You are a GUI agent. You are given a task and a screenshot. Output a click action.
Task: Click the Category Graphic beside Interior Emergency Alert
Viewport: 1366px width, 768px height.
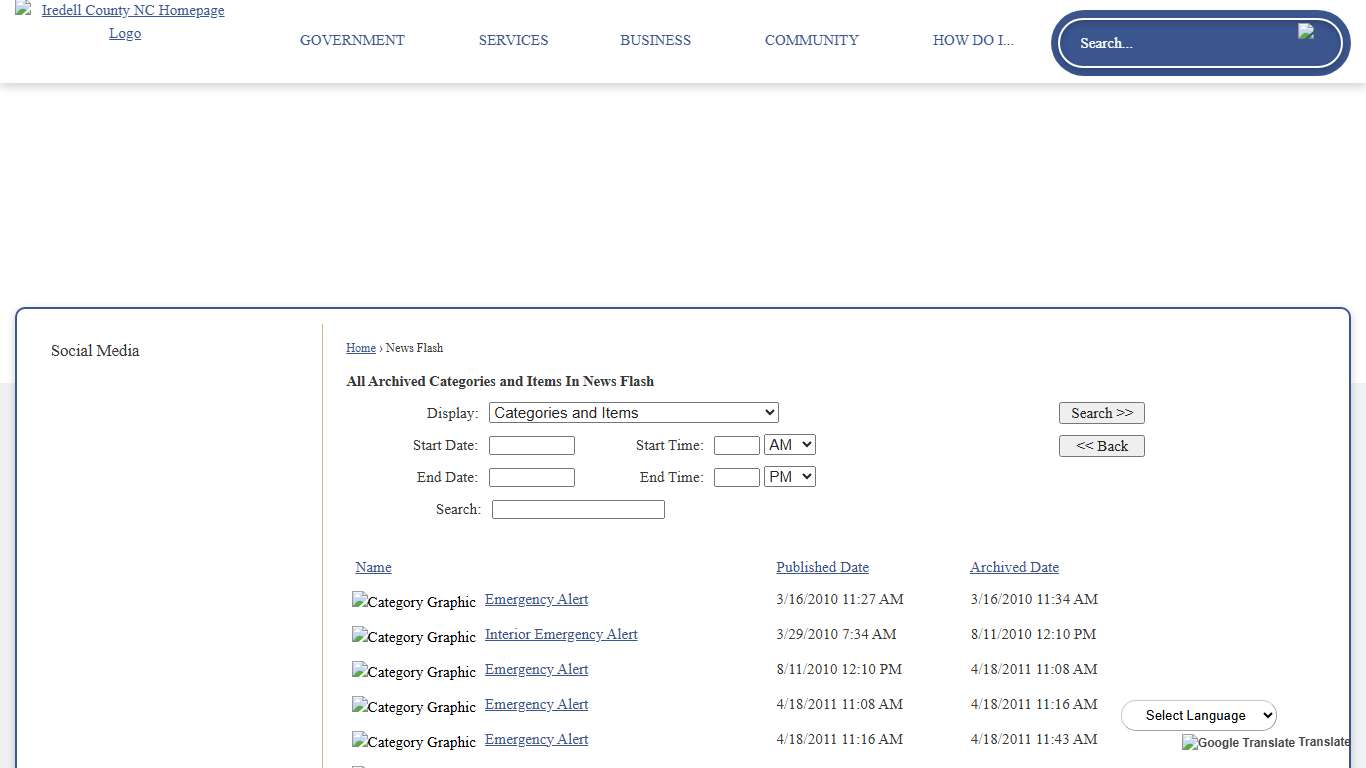tap(414, 637)
